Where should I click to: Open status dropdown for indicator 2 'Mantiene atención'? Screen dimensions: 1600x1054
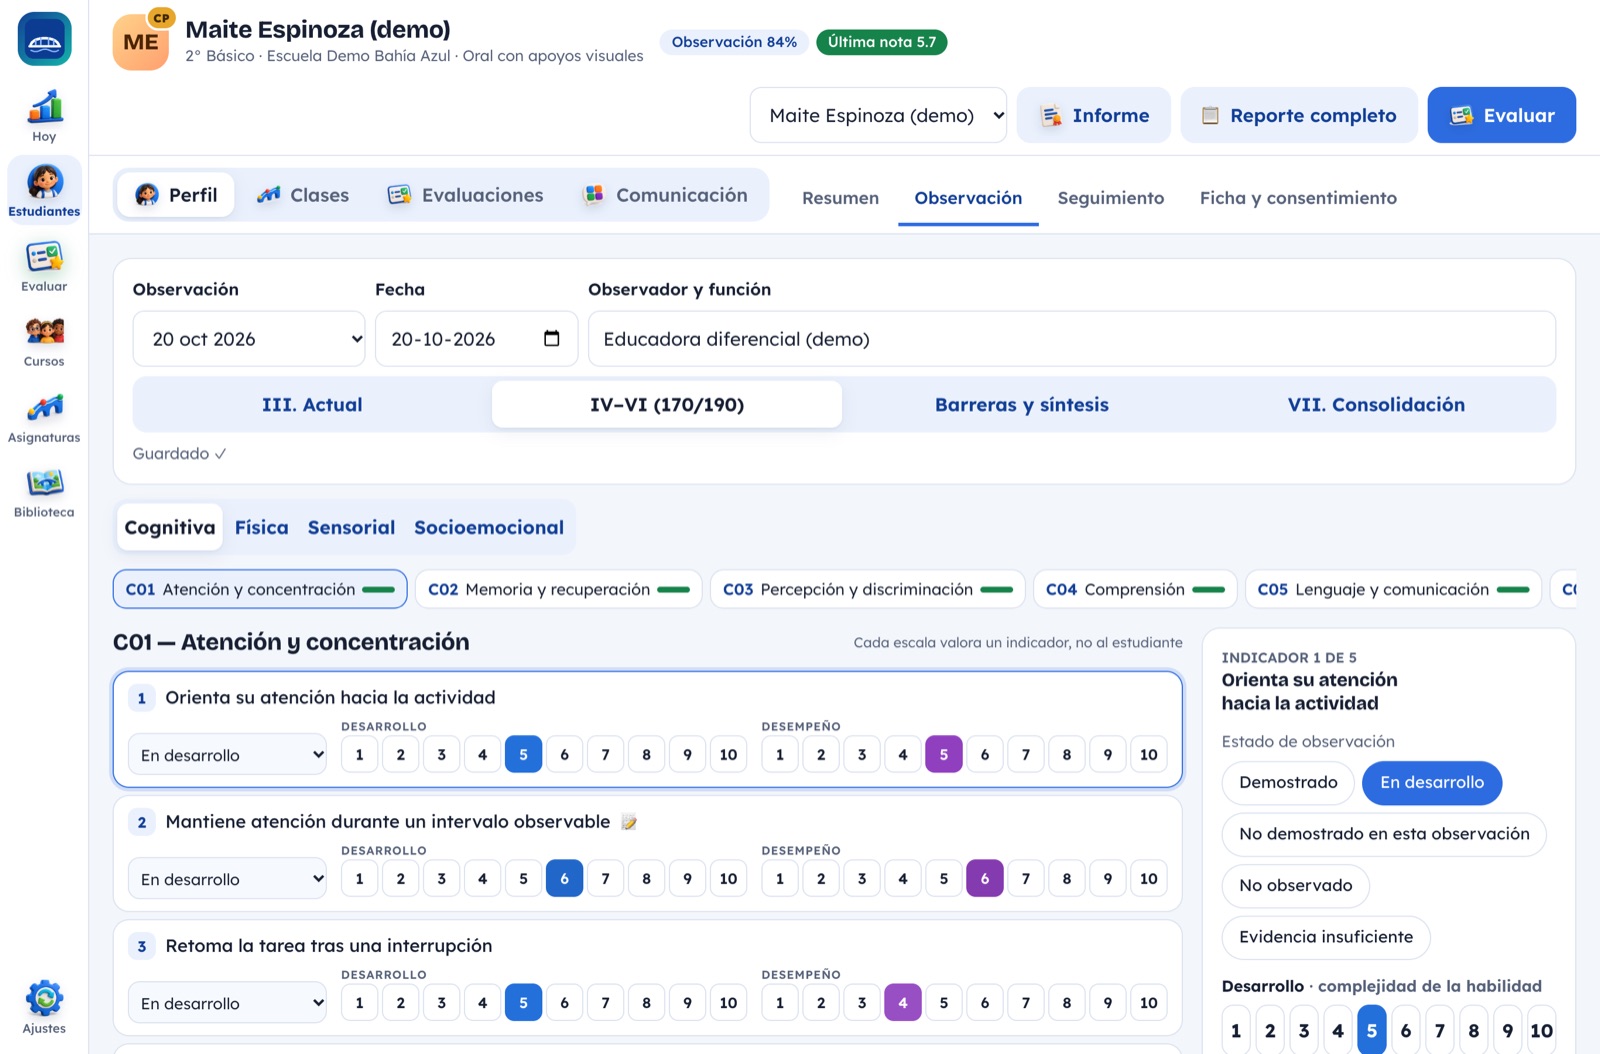227,879
